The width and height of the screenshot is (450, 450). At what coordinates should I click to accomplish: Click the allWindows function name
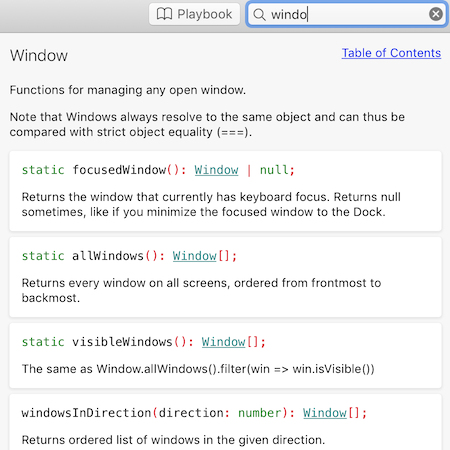pyautogui.click(x=108, y=256)
